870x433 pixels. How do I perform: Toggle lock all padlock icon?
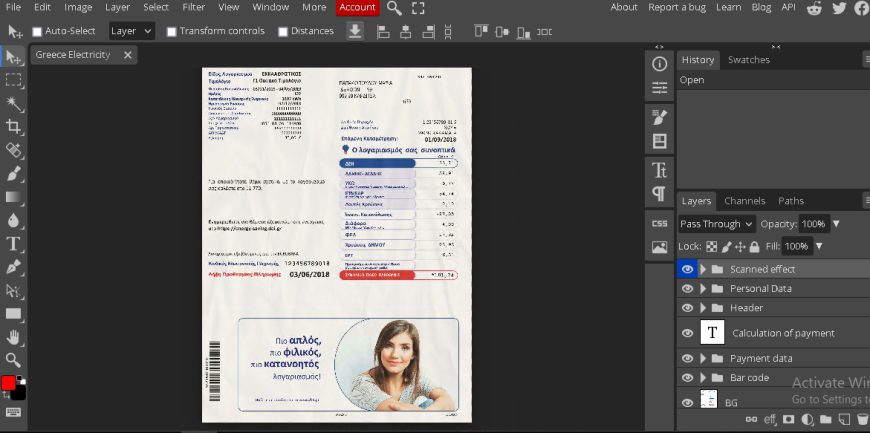point(754,246)
